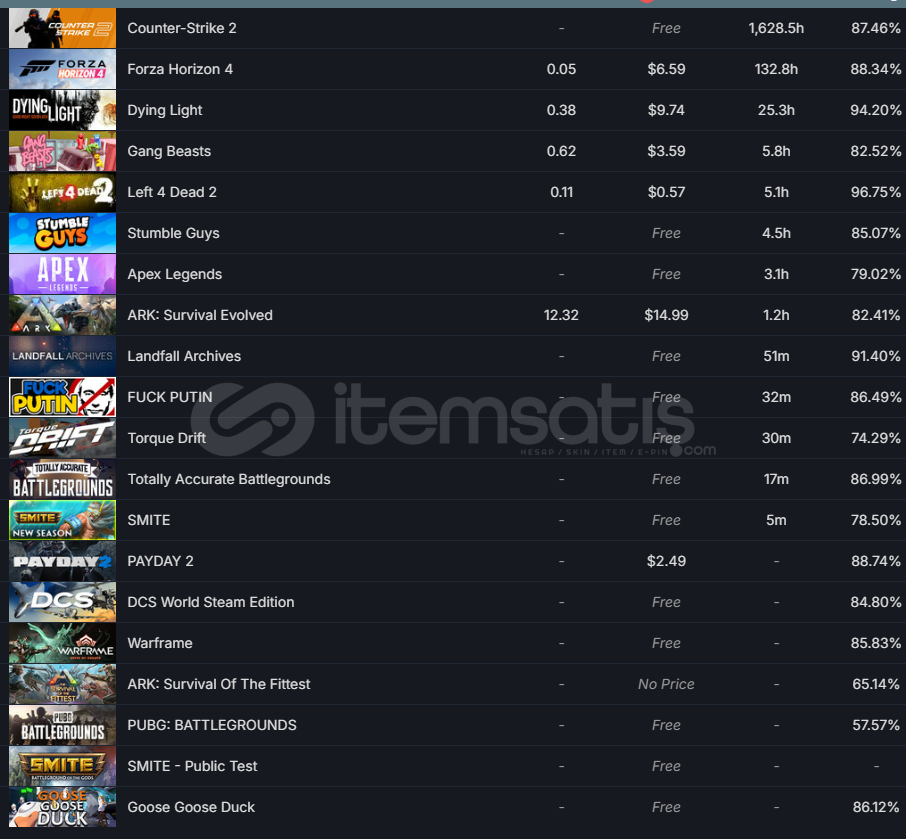Image resolution: width=906 pixels, height=839 pixels.
Task: Open the SMITE - Public Test title
Action: click(192, 767)
